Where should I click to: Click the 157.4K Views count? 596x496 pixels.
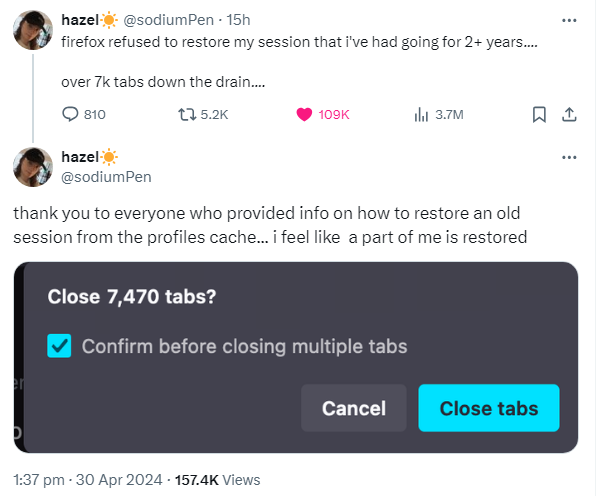tap(217, 480)
